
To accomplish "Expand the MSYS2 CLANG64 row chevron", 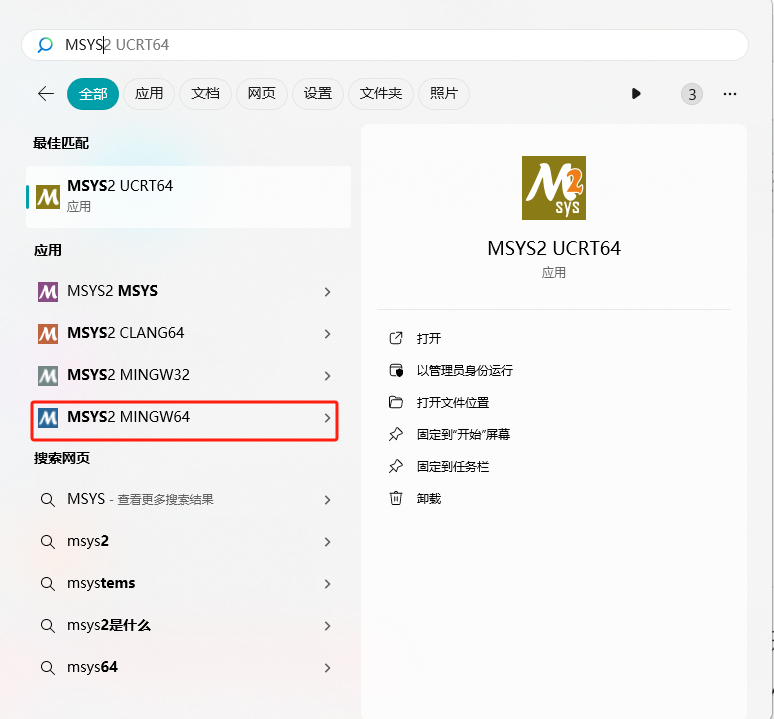I will tap(327, 334).
